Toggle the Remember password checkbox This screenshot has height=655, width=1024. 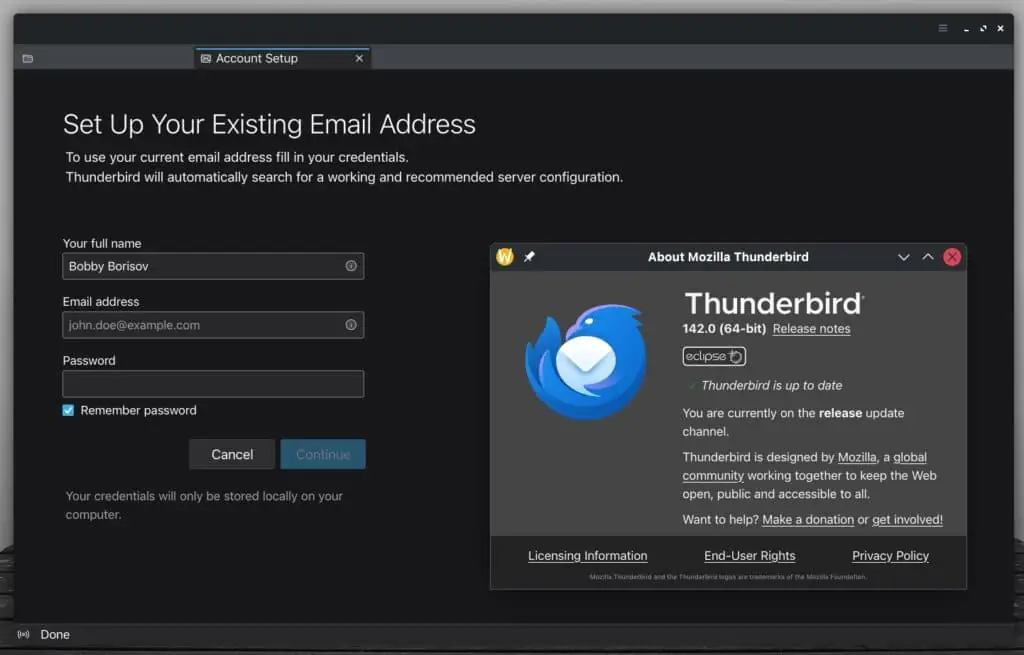(69, 410)
